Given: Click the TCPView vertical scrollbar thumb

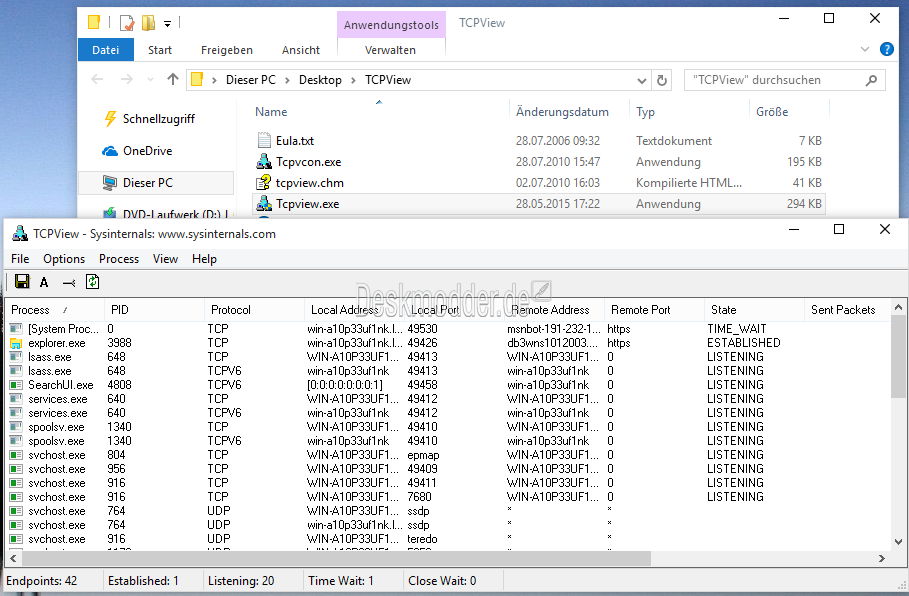Looking at the screenshot, I should coord(898,357).
